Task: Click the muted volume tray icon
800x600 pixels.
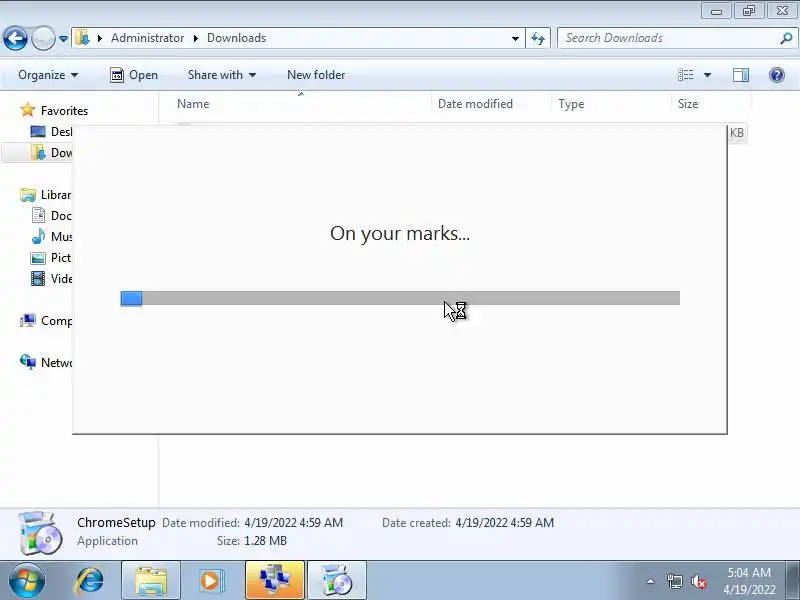Action: 698,581
